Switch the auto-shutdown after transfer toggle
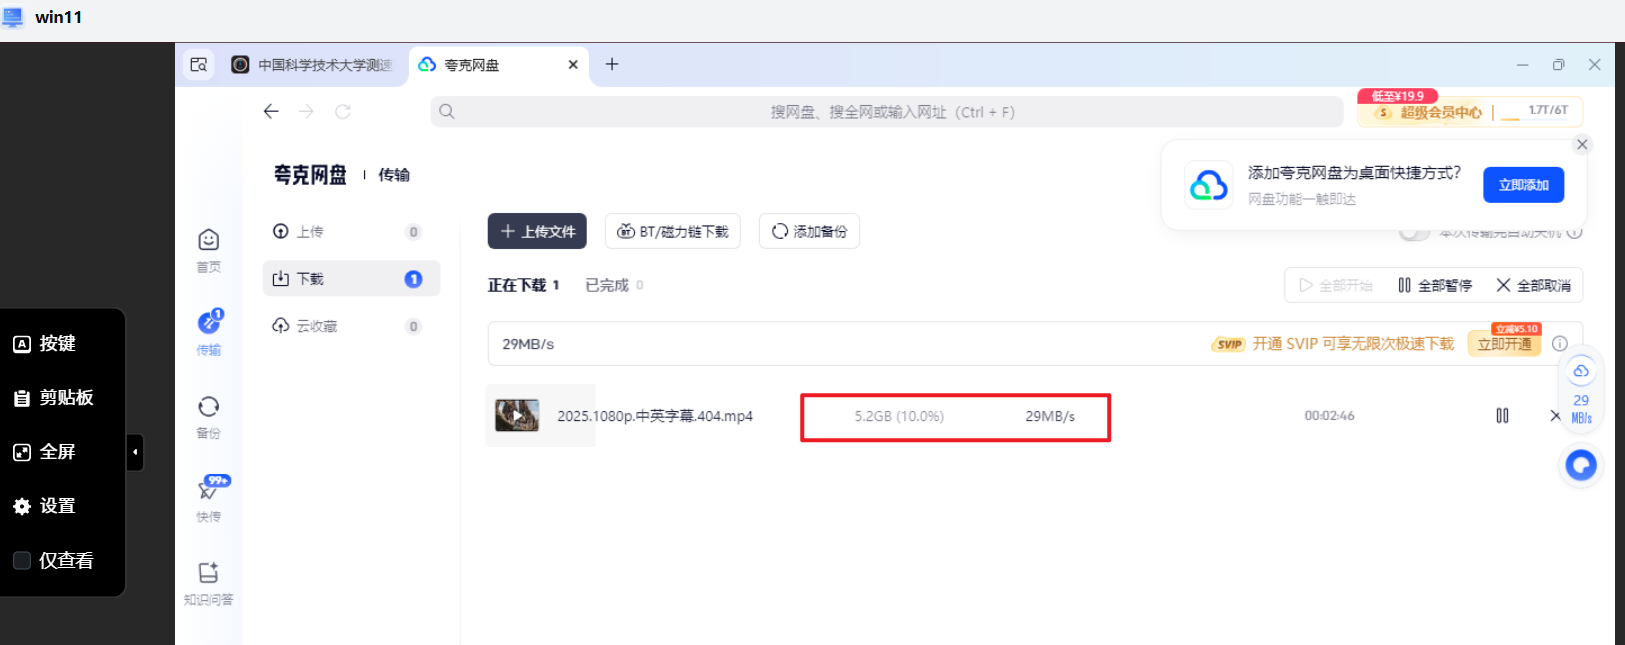This screenshot has width=1625, height=645. 1414,233
